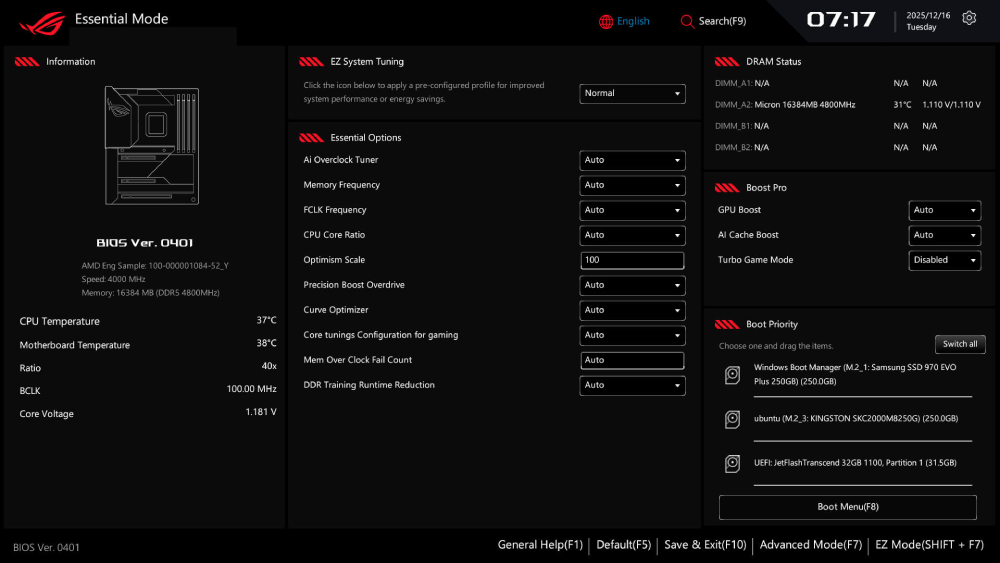
Task: Select the JetFlash Transcend UEFI drive icon
Action: coord(733,464)
